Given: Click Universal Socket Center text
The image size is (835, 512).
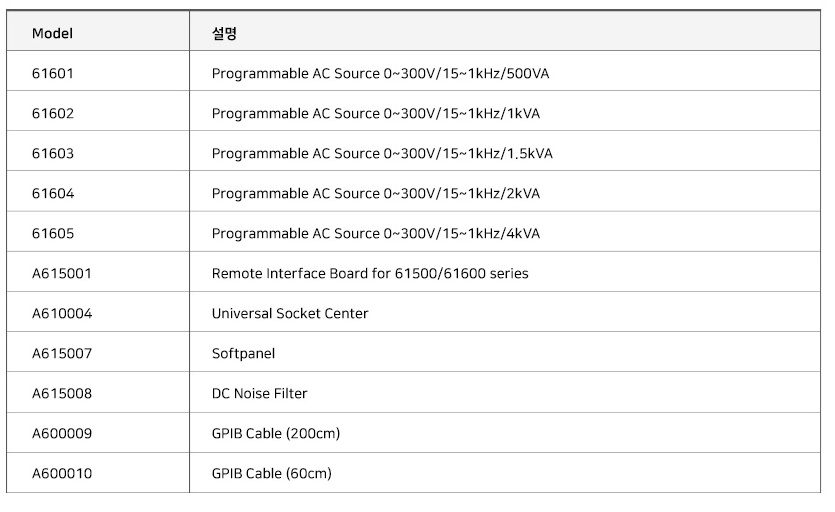Looking at the screenshot, I should click(290, 313).
